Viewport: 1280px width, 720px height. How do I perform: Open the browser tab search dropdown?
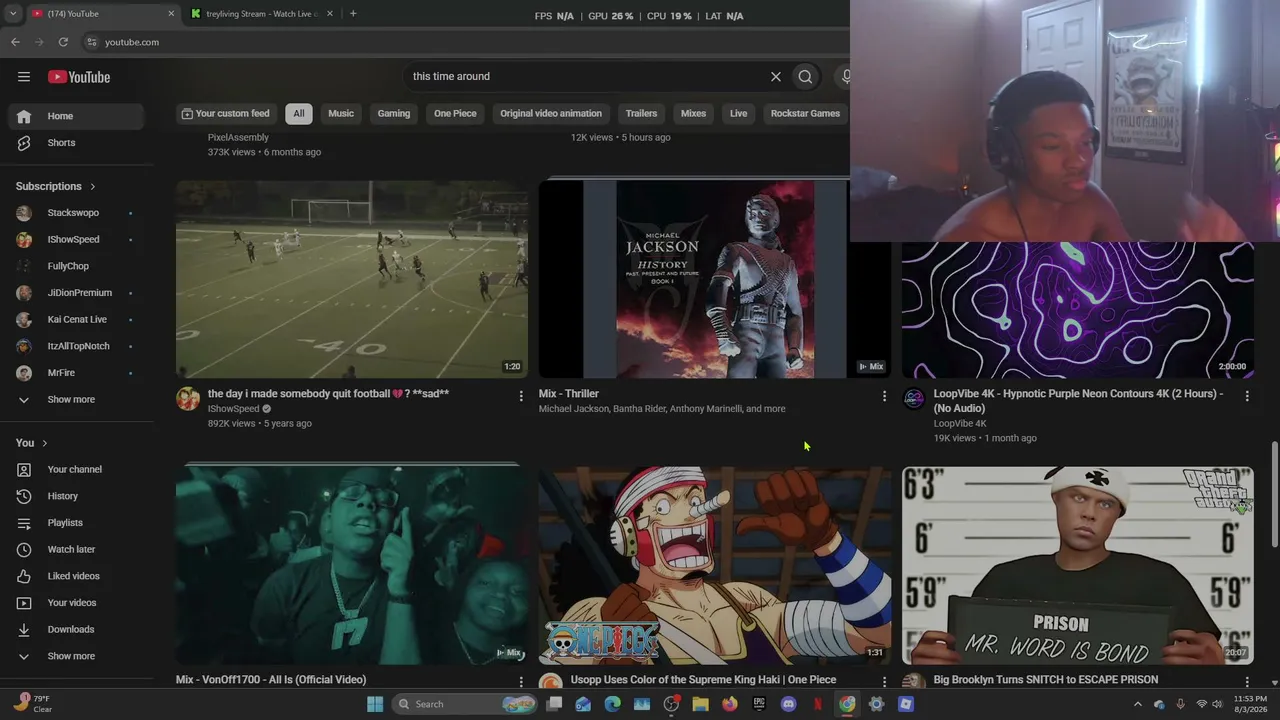point(13,14)
